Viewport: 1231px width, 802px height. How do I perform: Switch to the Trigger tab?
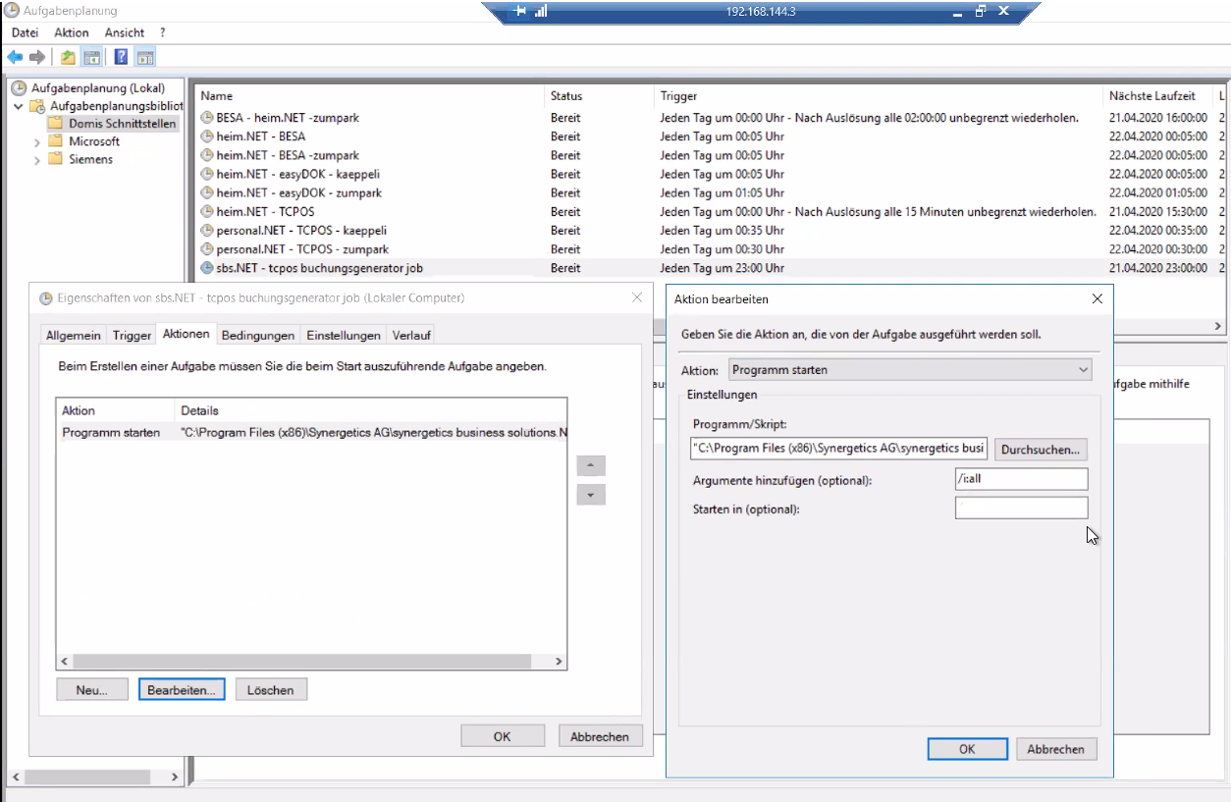[x=132, y=336]
